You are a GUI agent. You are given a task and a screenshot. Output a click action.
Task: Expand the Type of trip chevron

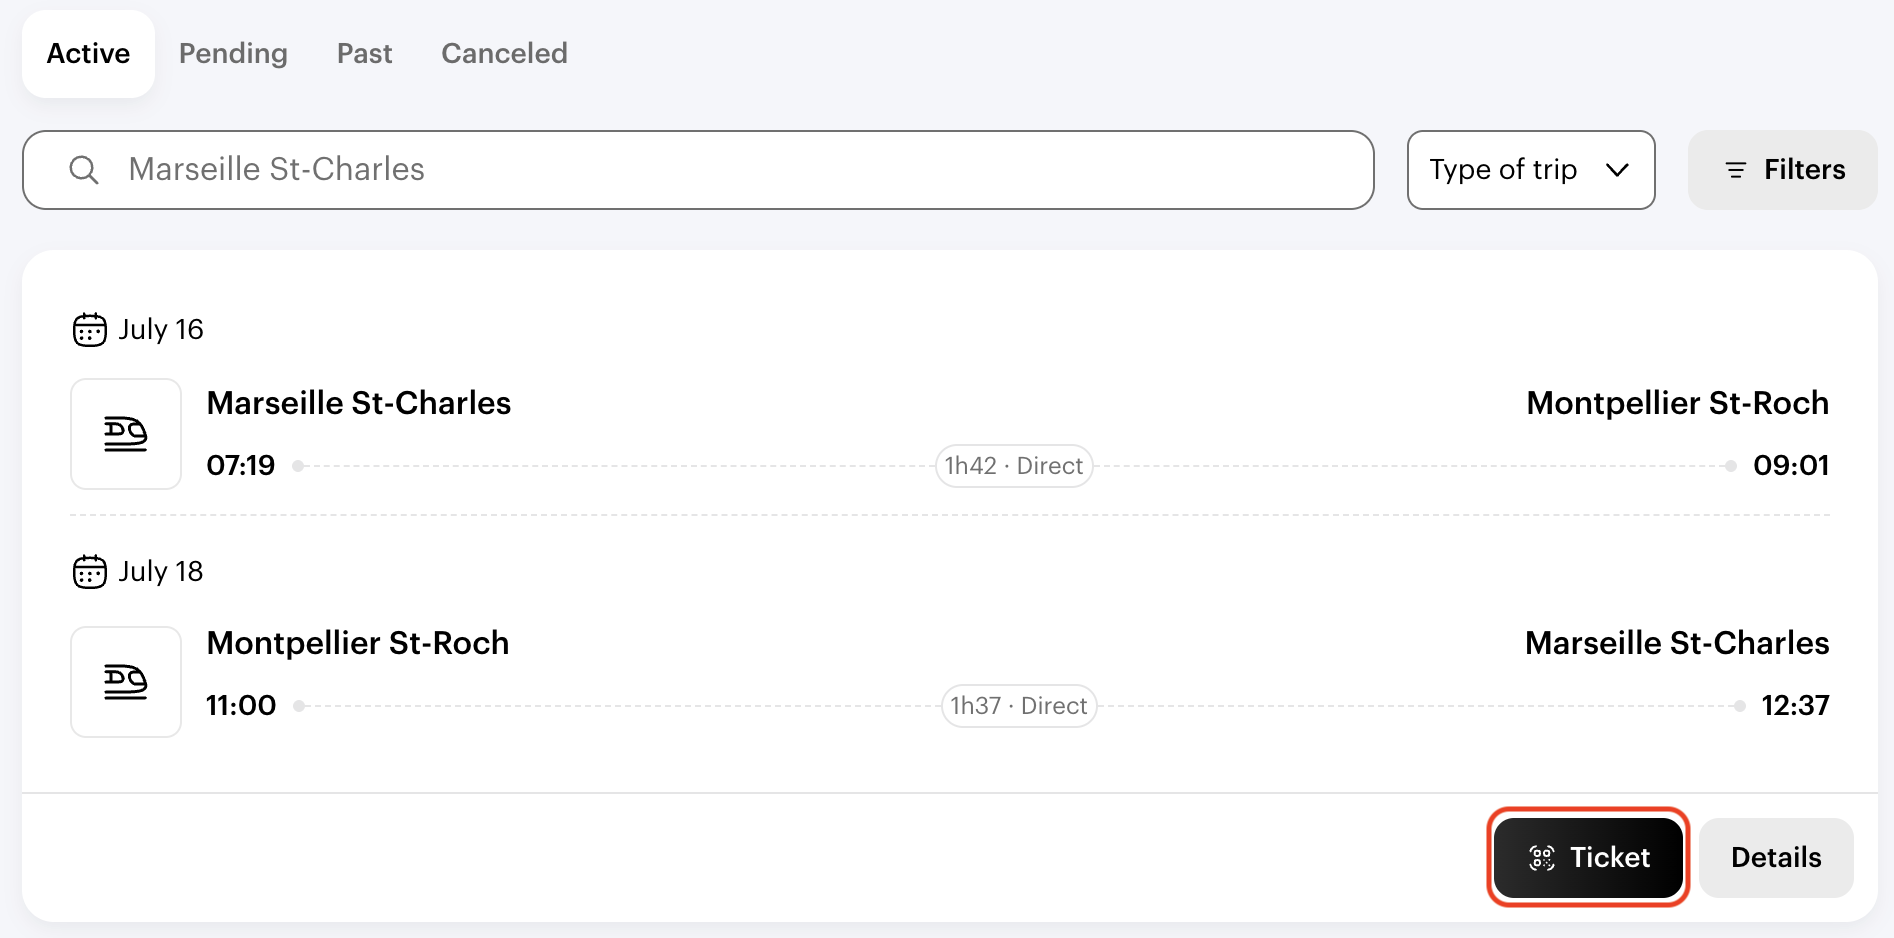[x=1617, y=170]
